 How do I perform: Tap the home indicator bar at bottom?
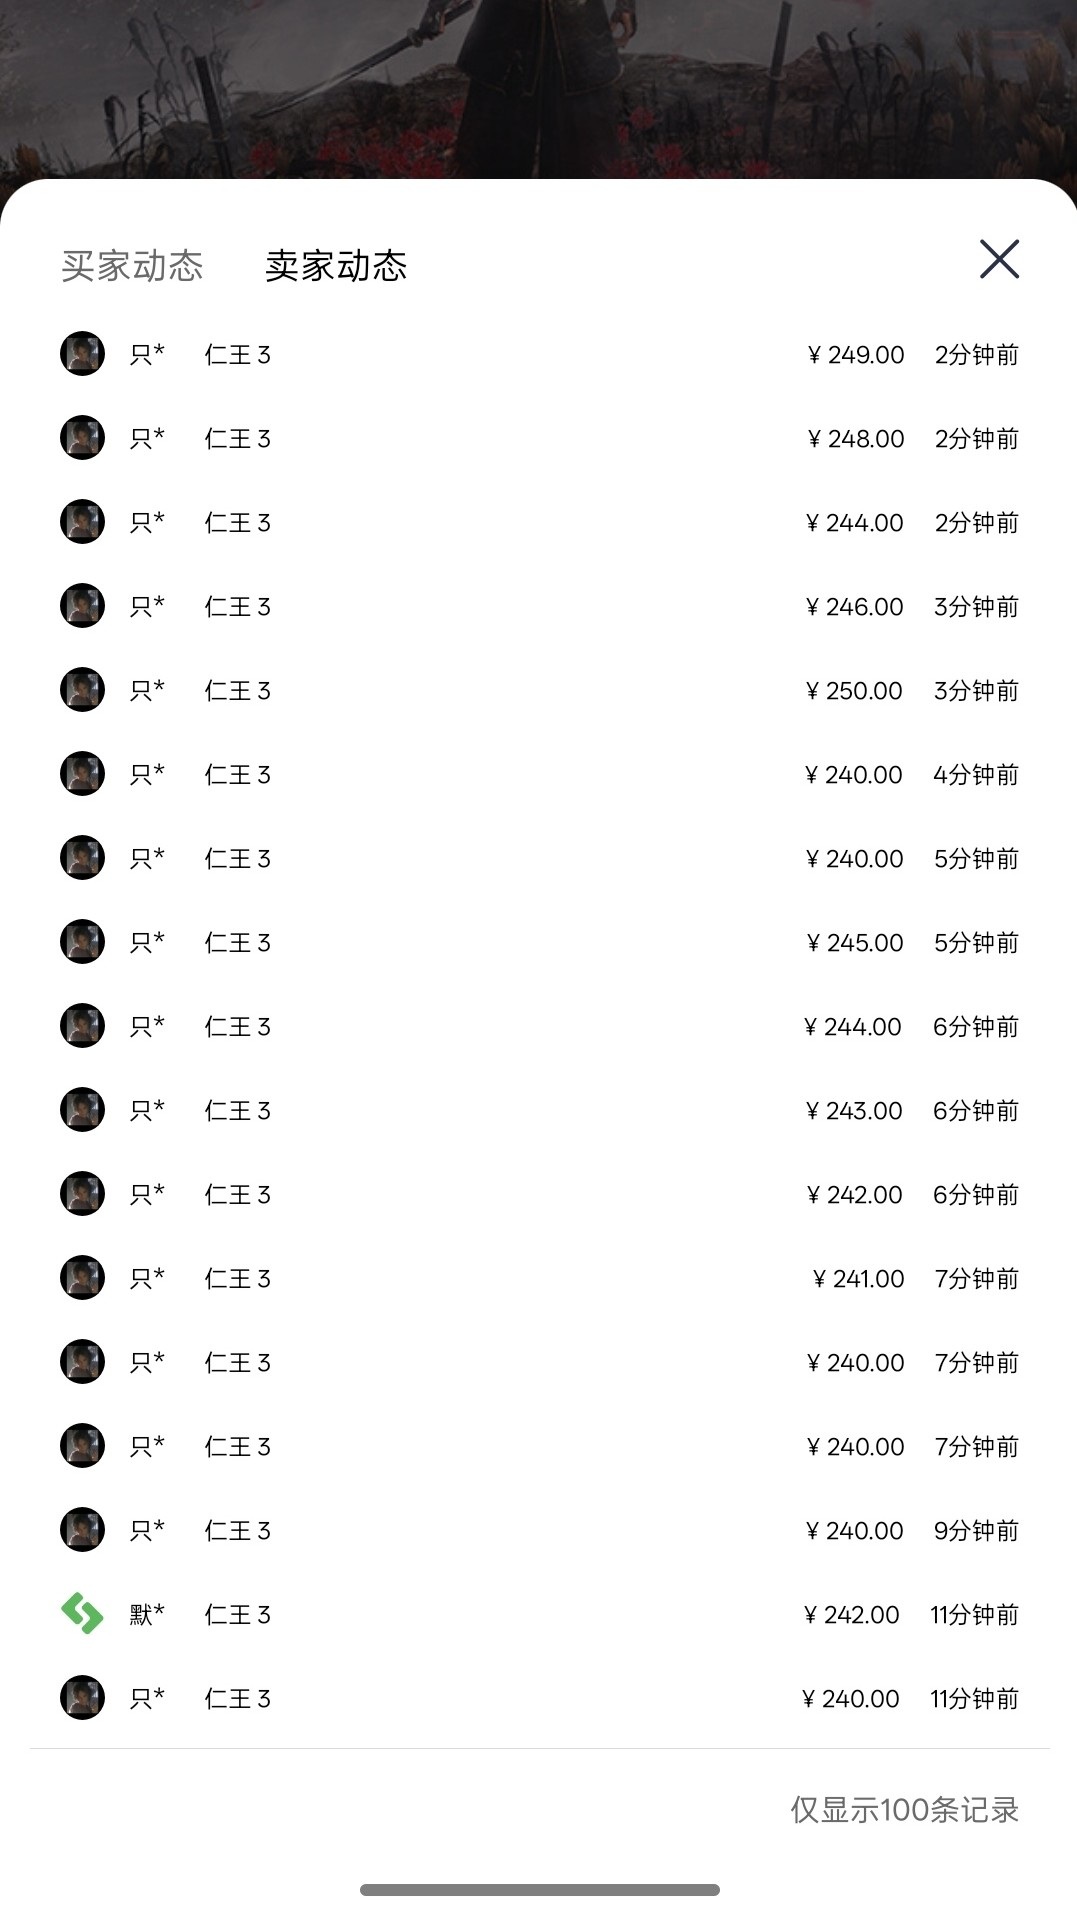539,1889
